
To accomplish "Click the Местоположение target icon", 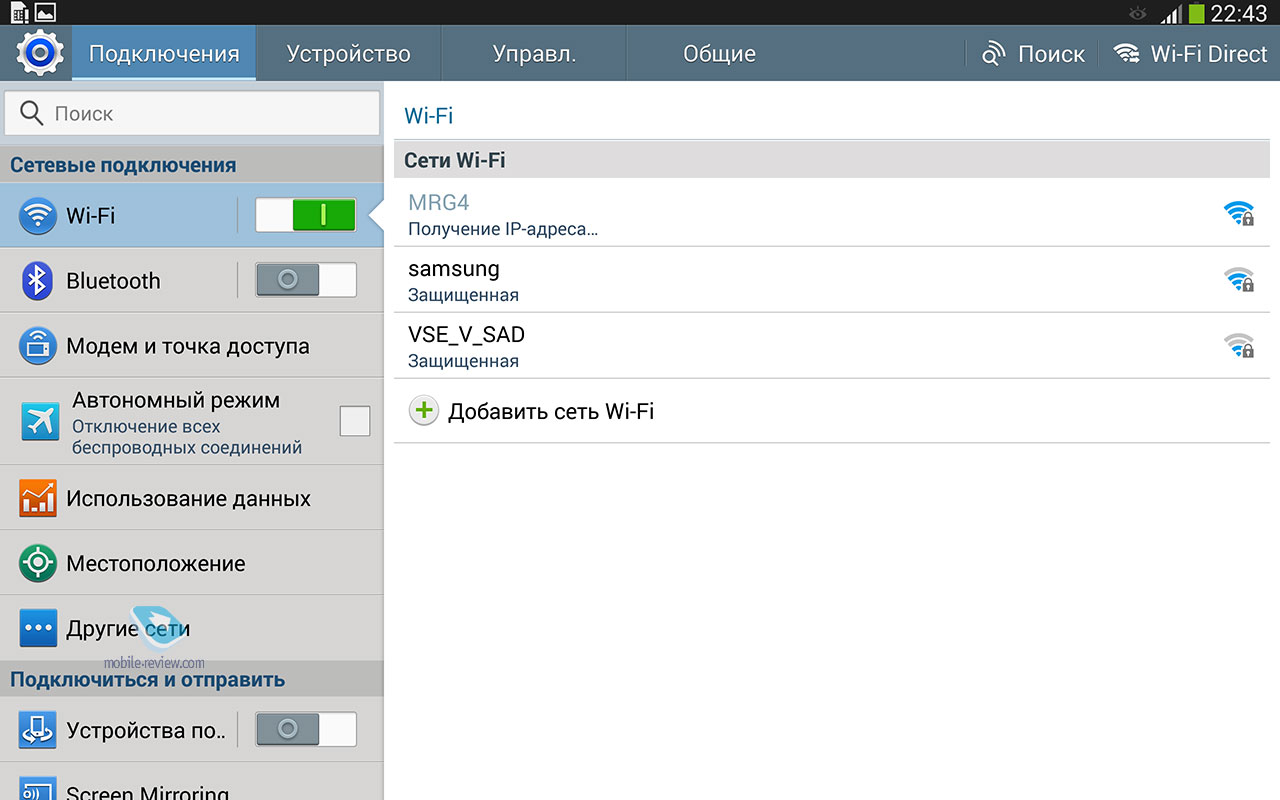I will 38,563.
